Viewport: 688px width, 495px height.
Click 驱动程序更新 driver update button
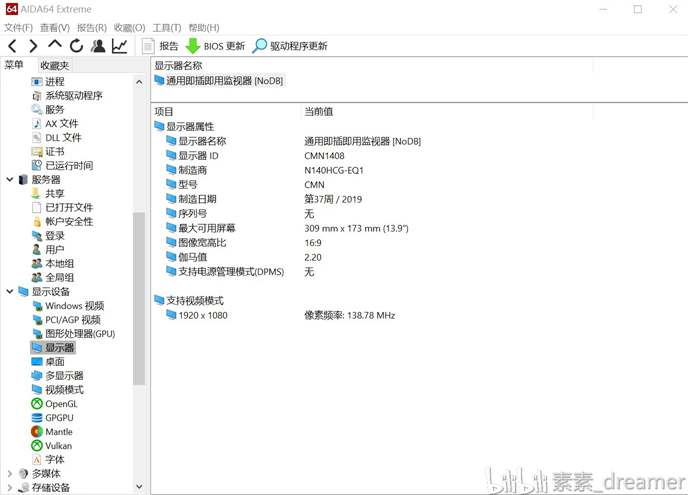click(290, 46)
